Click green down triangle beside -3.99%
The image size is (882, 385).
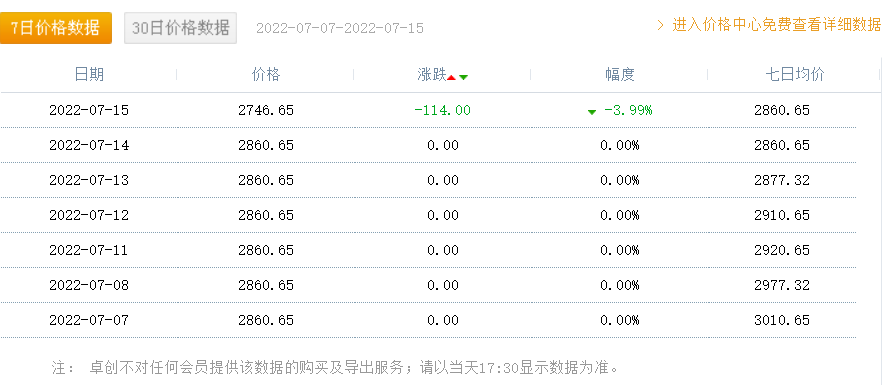(592, 112)
